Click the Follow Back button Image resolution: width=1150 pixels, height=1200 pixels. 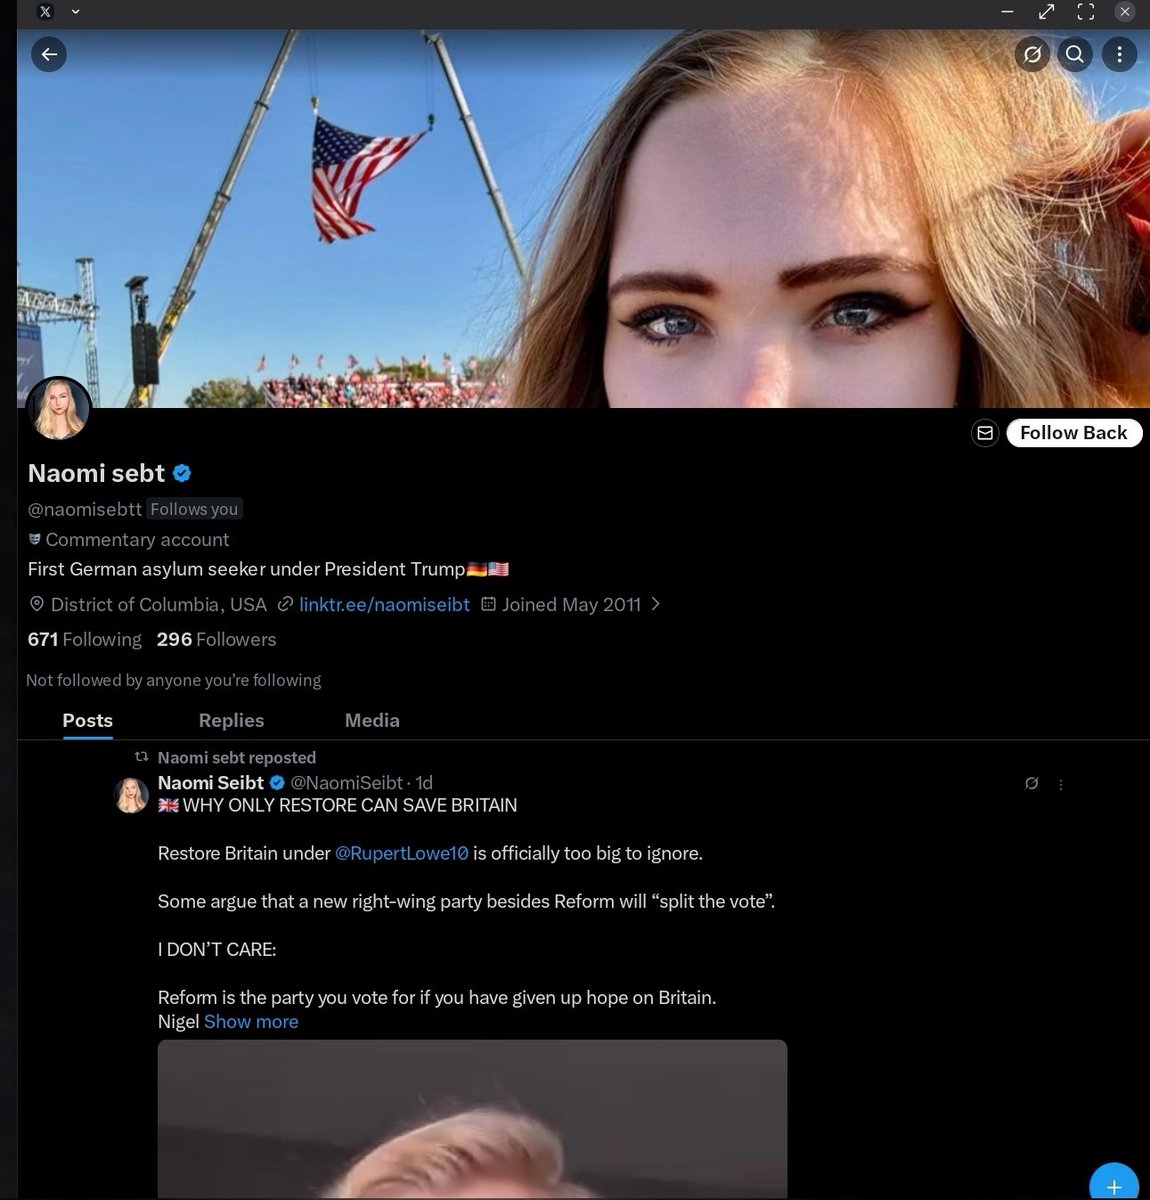point(1074,433)
